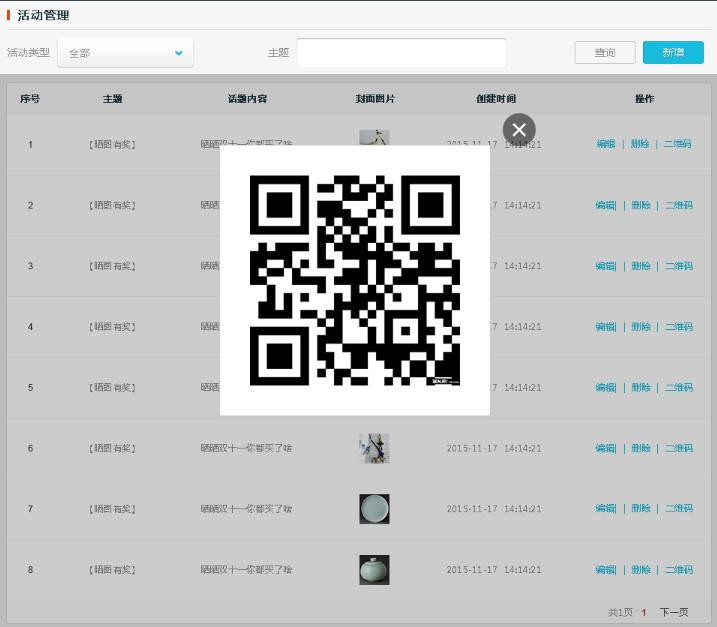Click 编辑 link in row 2

click(x=606, y=205)
